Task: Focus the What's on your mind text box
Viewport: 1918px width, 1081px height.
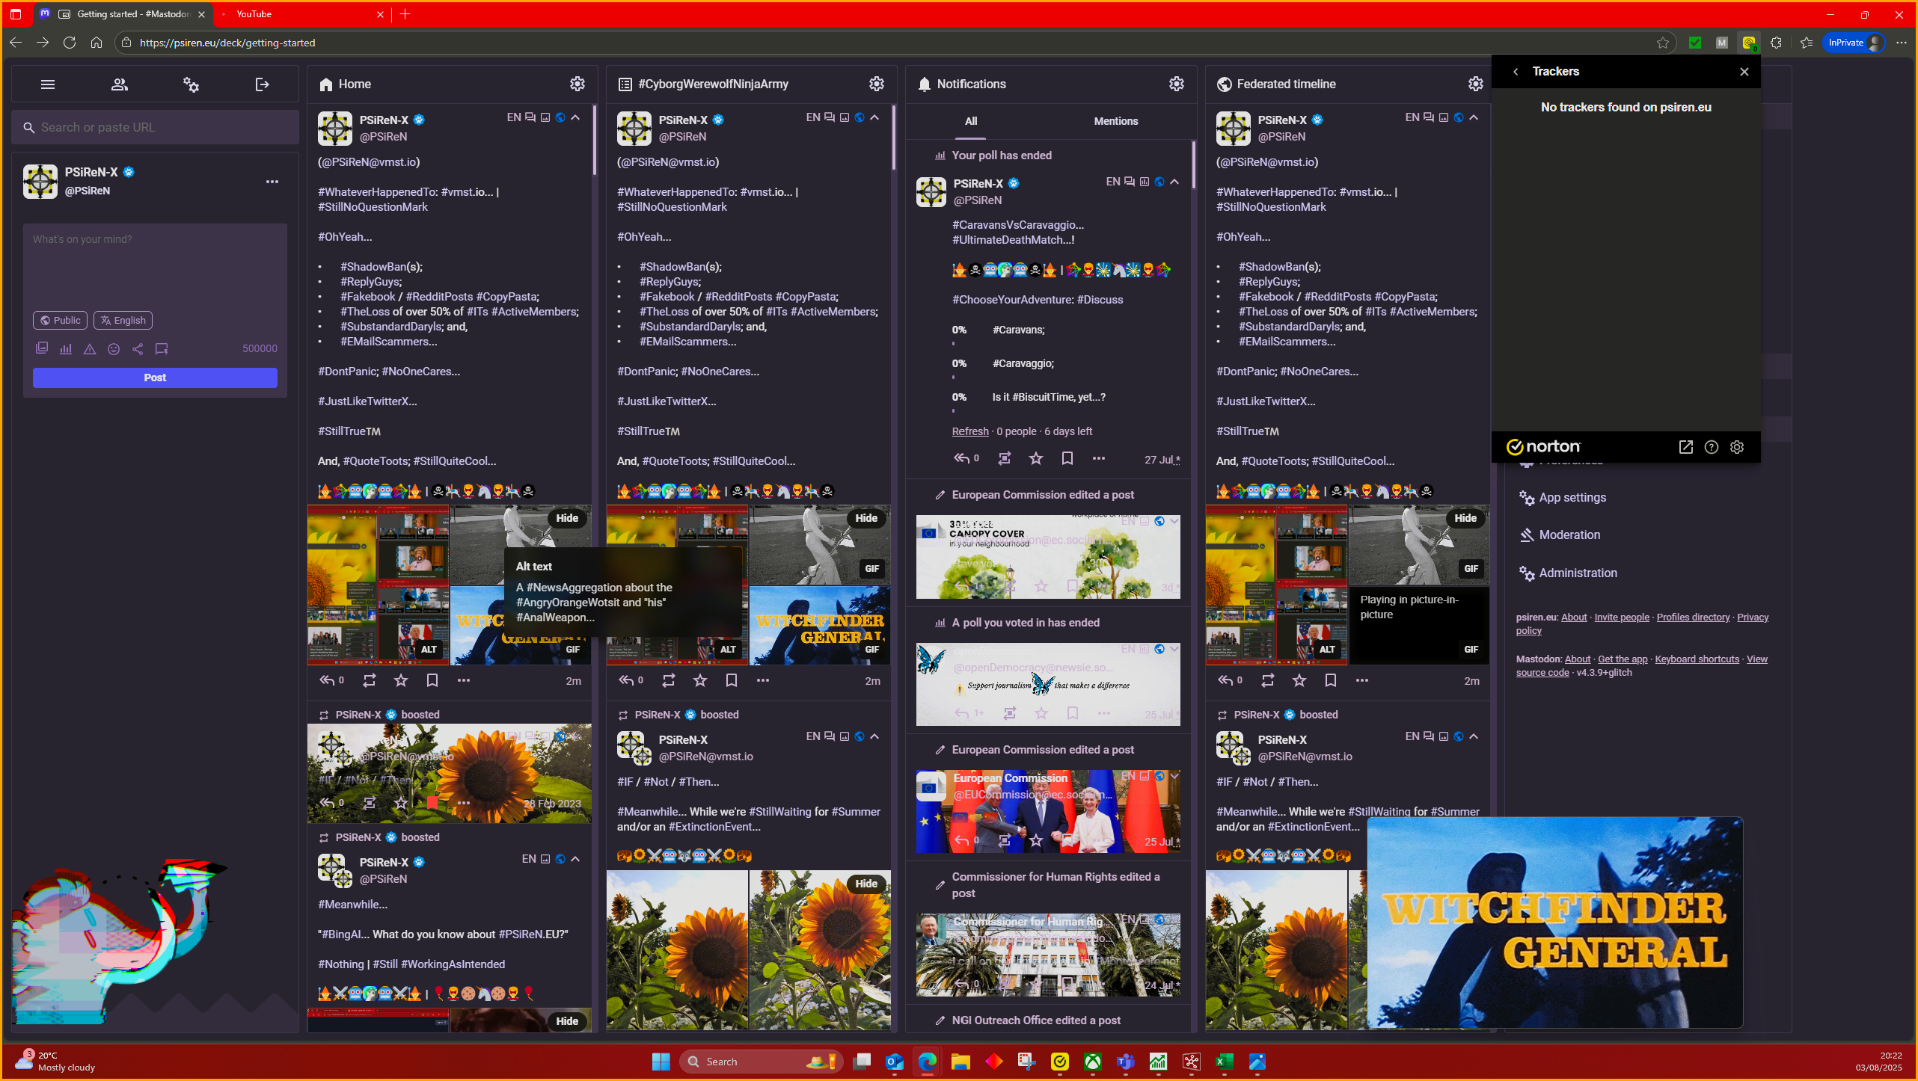Action: point(155,265)
